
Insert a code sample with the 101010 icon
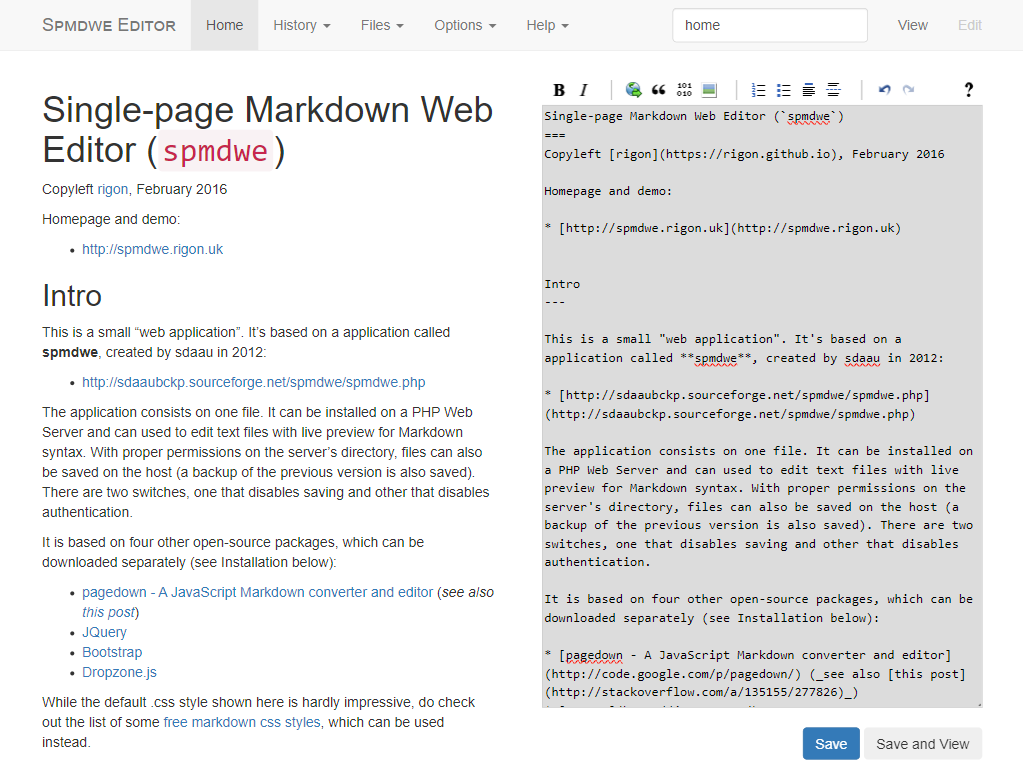pos(684,90)
